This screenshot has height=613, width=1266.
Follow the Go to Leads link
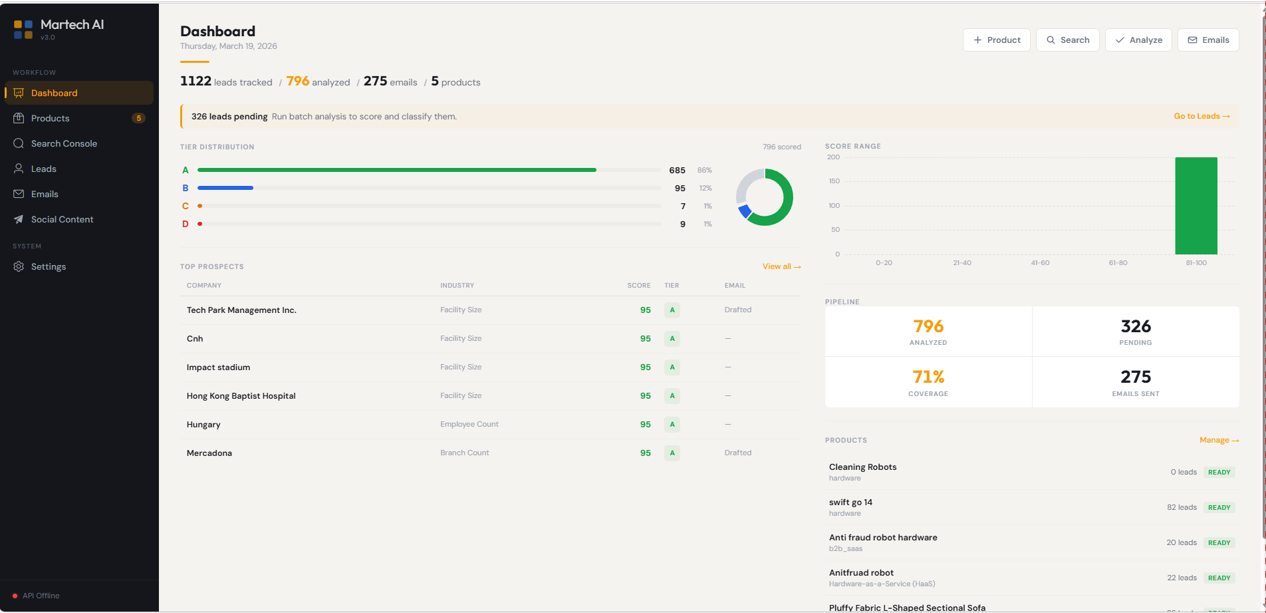click(1202, 116)
